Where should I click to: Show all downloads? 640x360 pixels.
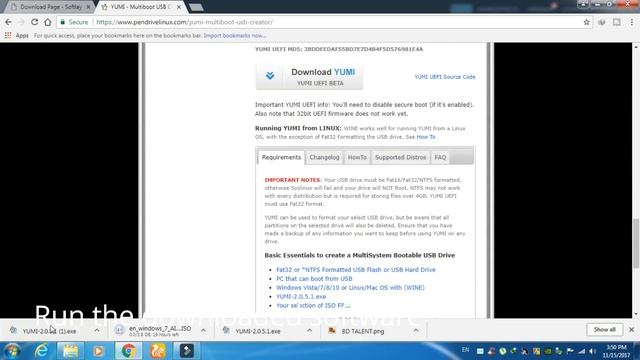click(604, 329)
